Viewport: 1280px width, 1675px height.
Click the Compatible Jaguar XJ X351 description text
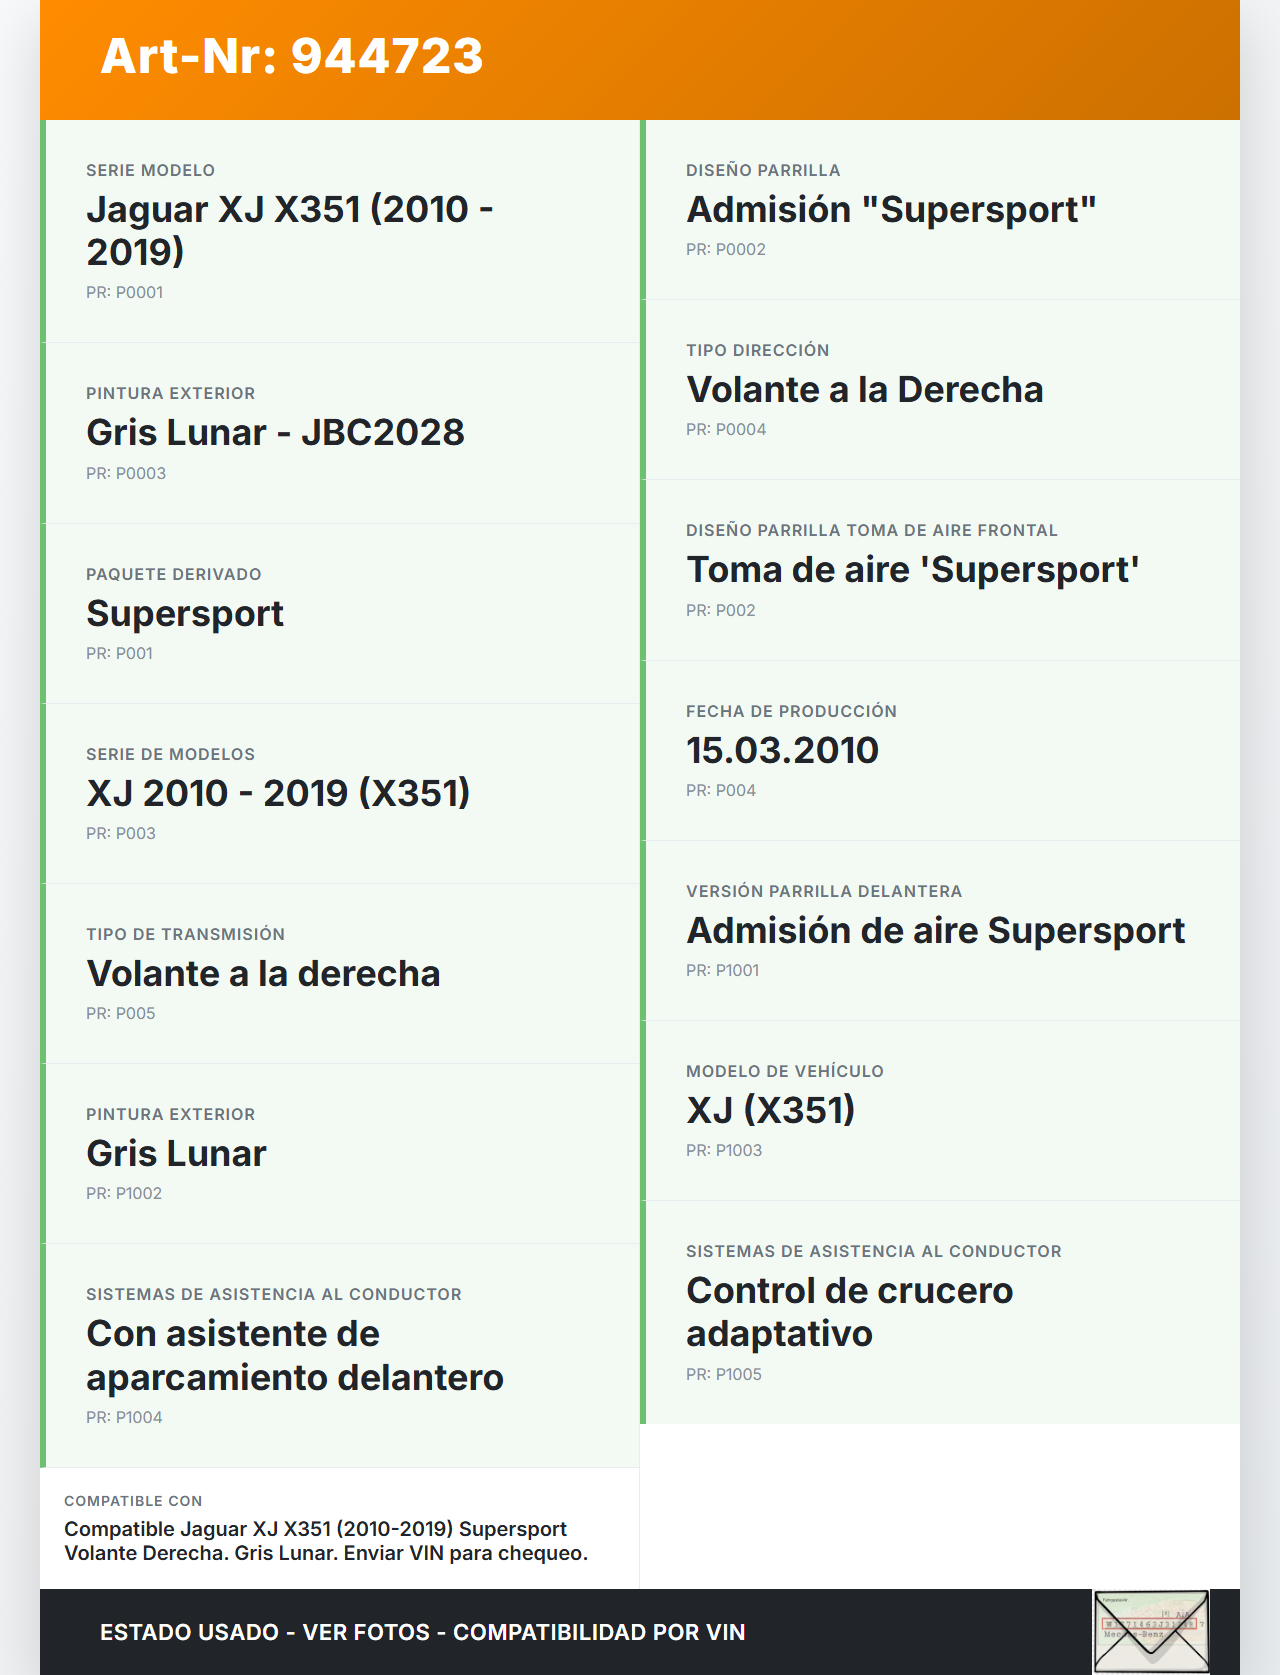(x=325, y=1541)
